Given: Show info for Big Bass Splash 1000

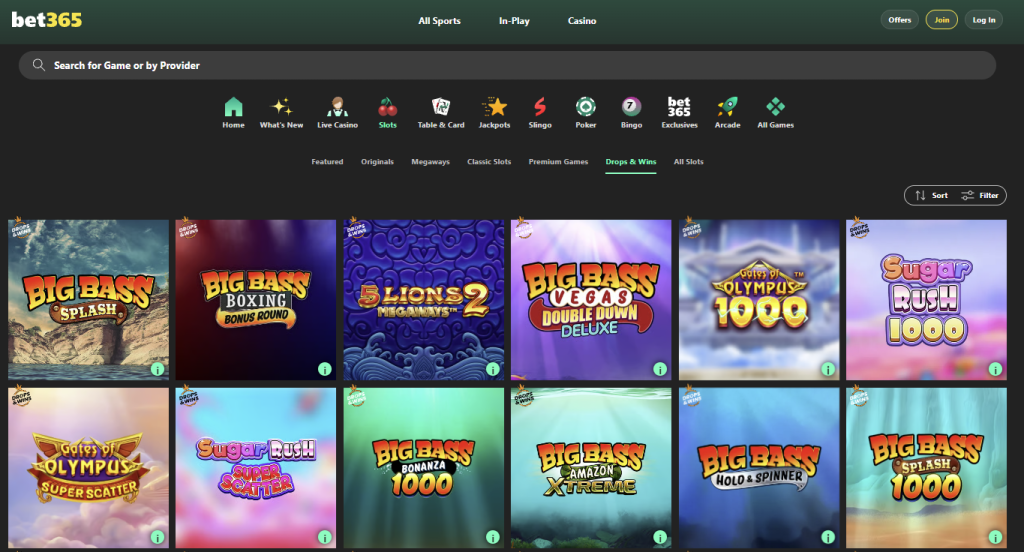Looking at the screenshot, I should (x=995, y=537).
